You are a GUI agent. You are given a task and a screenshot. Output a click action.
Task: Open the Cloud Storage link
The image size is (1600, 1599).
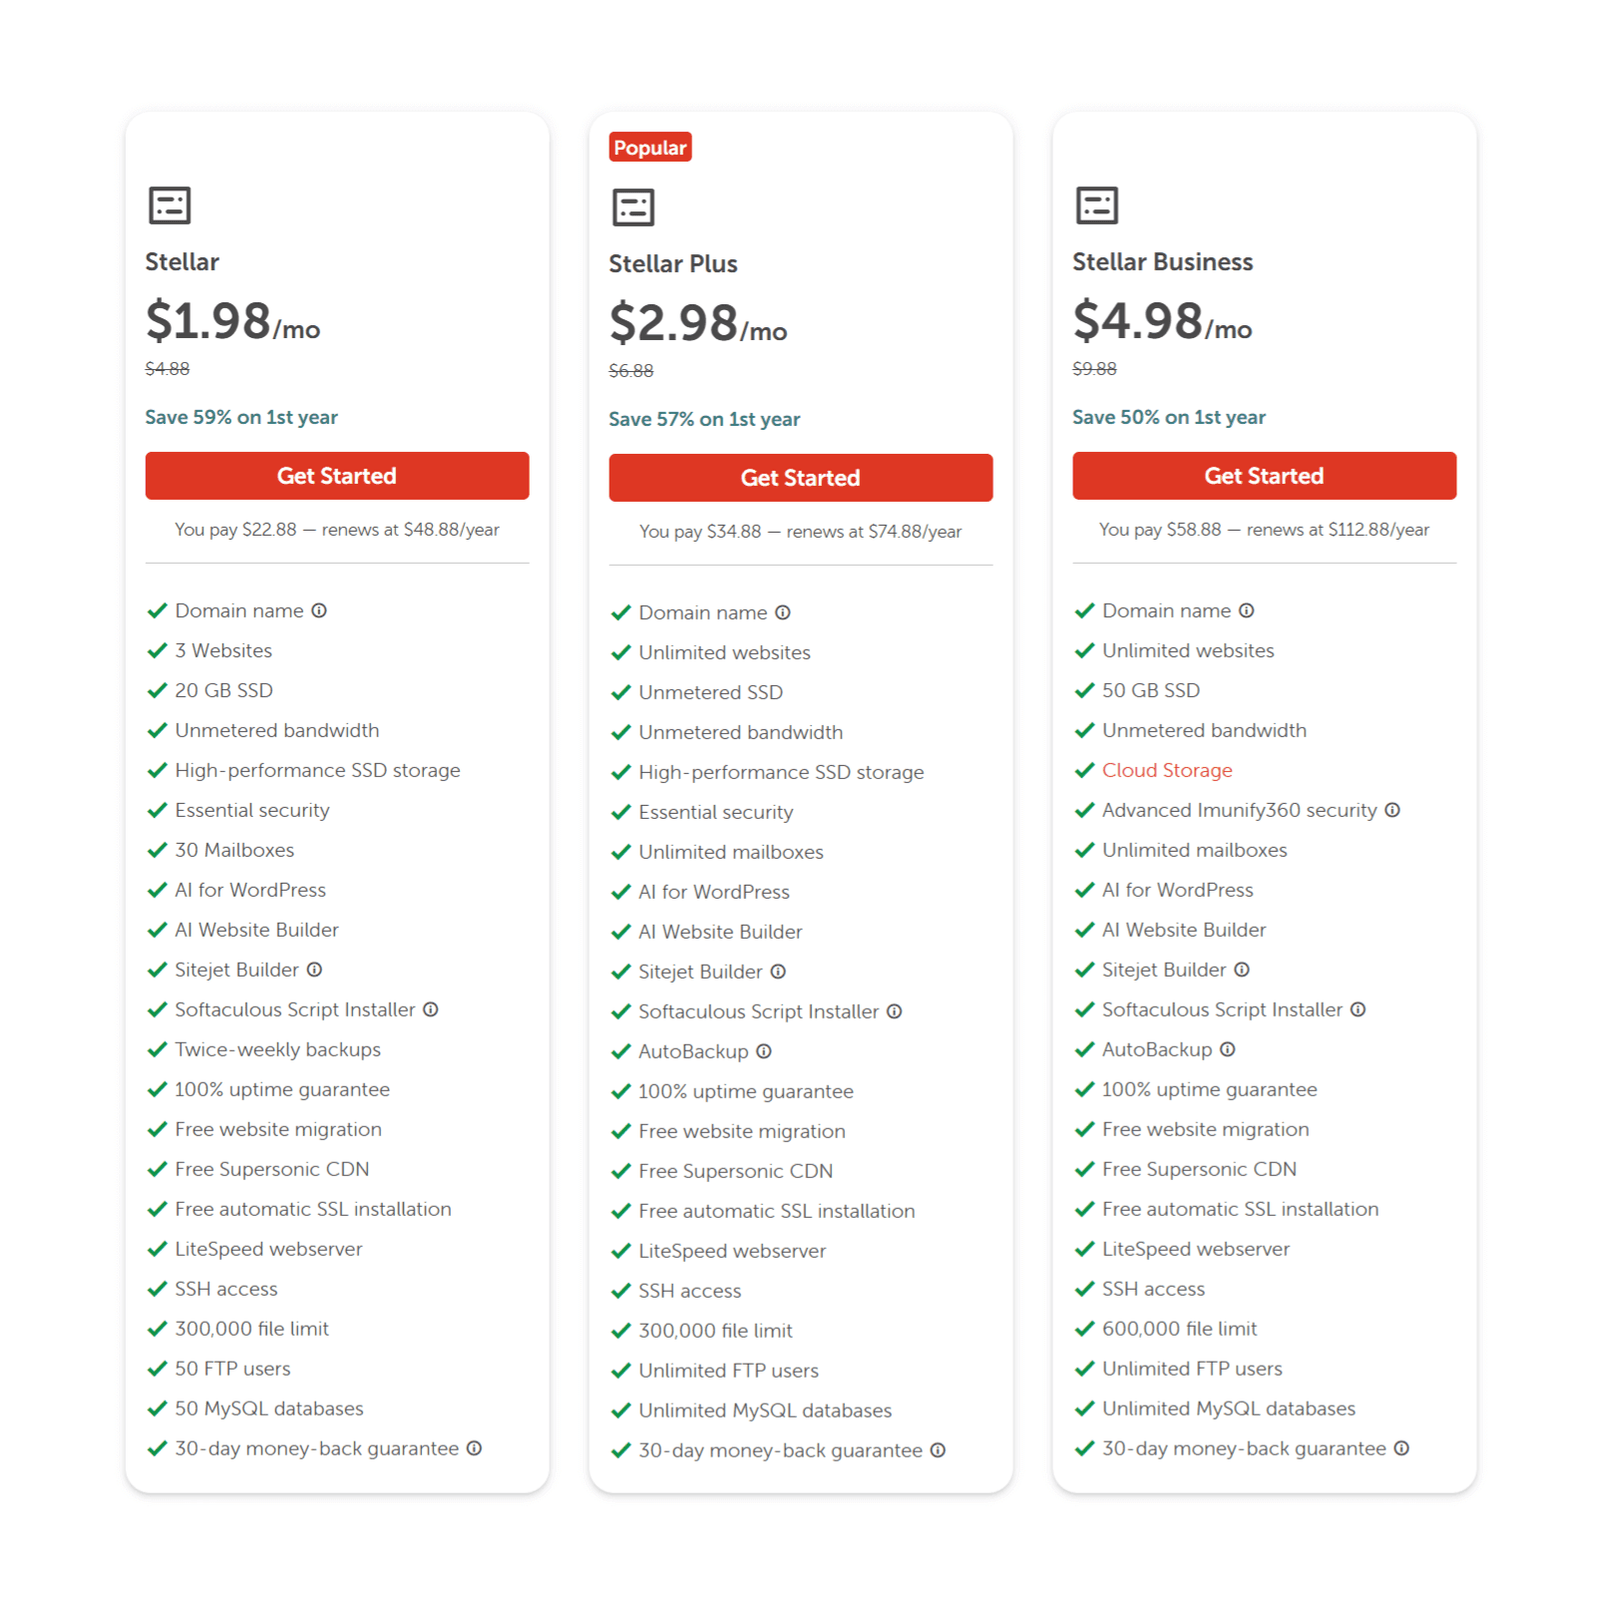(x=1166, y=770)
